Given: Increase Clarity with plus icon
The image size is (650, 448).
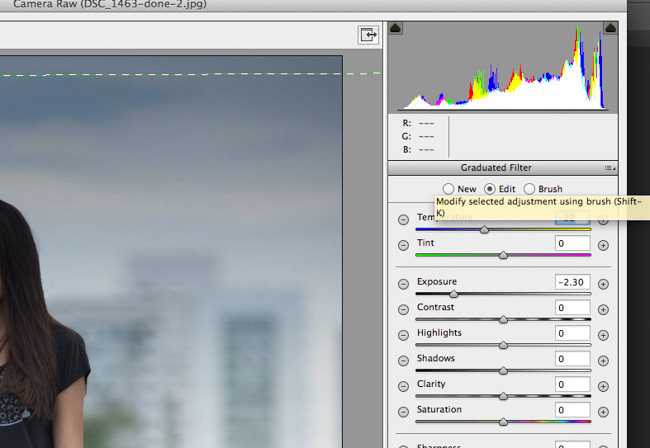Looking at the screenshot, I should (x=603, y=386).
